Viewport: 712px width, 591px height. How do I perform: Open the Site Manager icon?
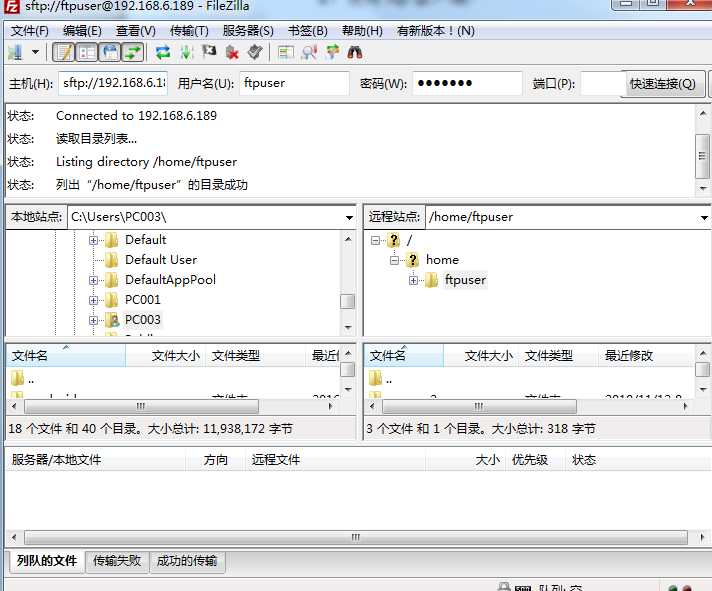pyautogui.click(x=15, y=52)
